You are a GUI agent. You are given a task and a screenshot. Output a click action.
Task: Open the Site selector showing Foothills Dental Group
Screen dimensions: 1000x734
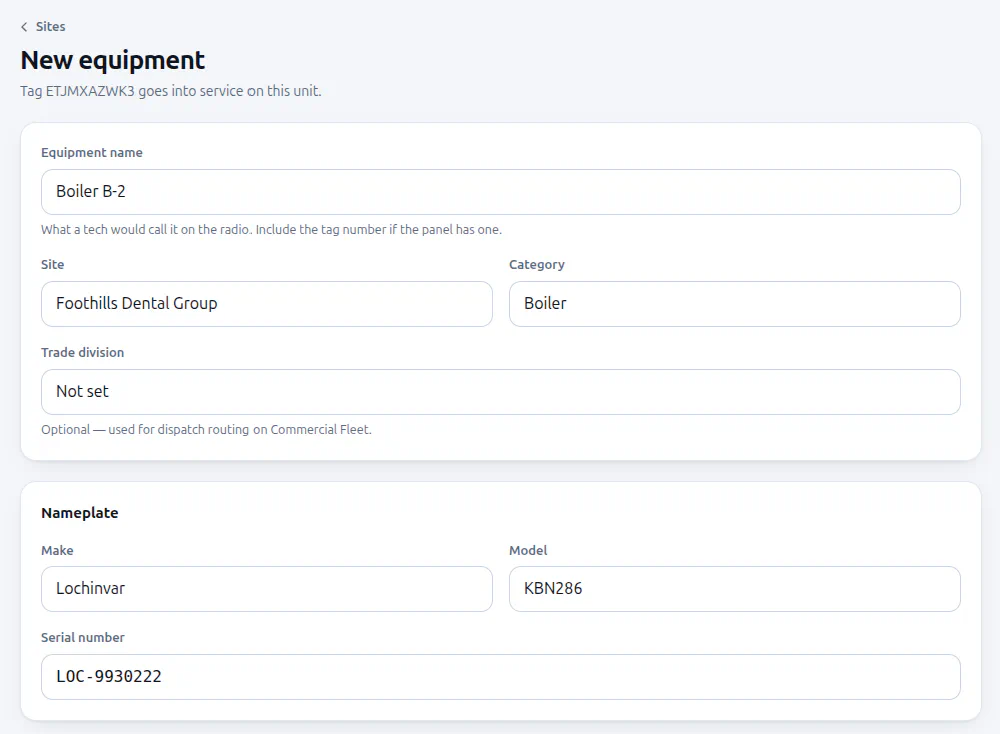(267, 304)
